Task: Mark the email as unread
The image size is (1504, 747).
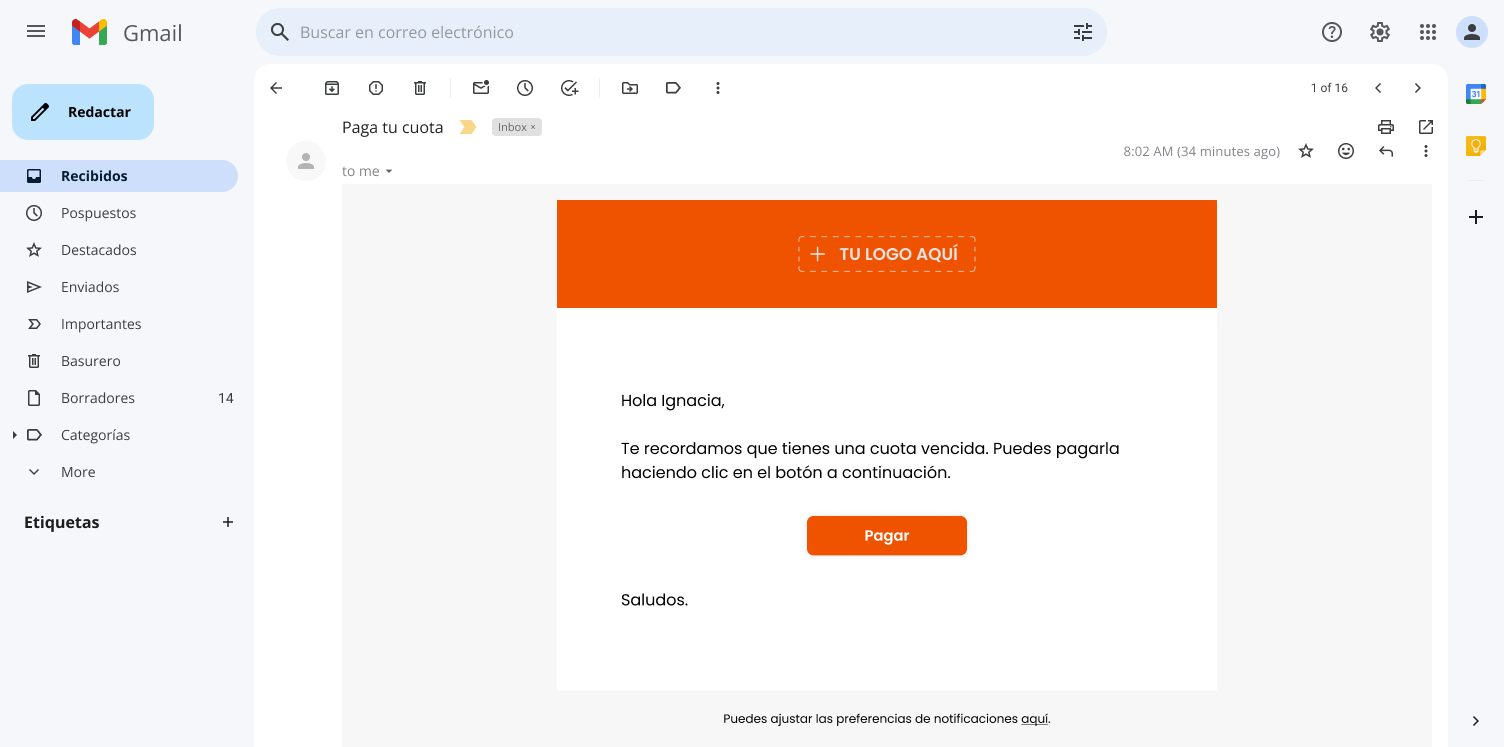Action: click(481, 88)
